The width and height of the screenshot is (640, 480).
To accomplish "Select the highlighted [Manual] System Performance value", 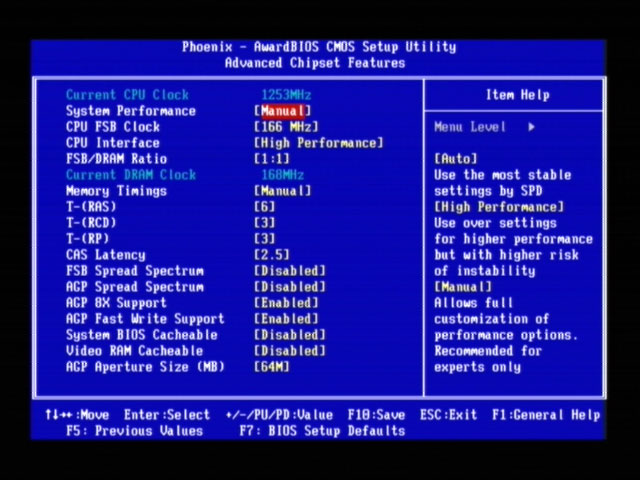I will [282, 111].
